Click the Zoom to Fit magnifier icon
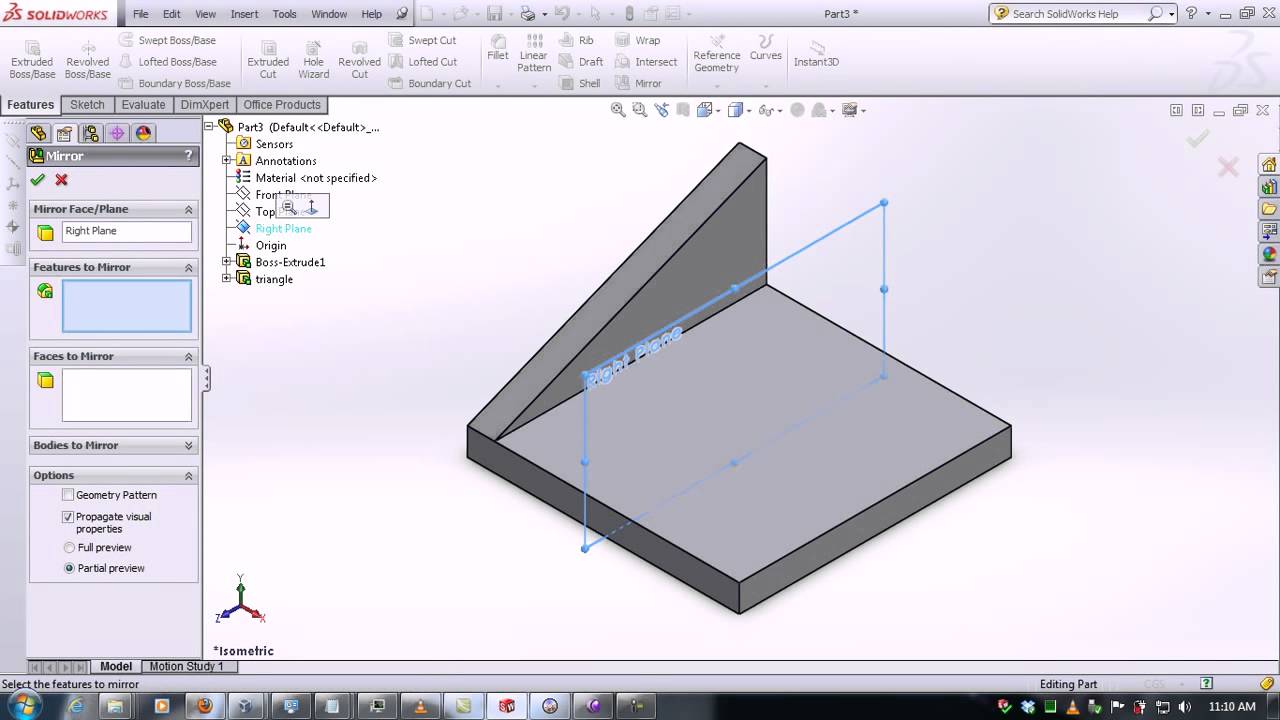 pos(618,110)
